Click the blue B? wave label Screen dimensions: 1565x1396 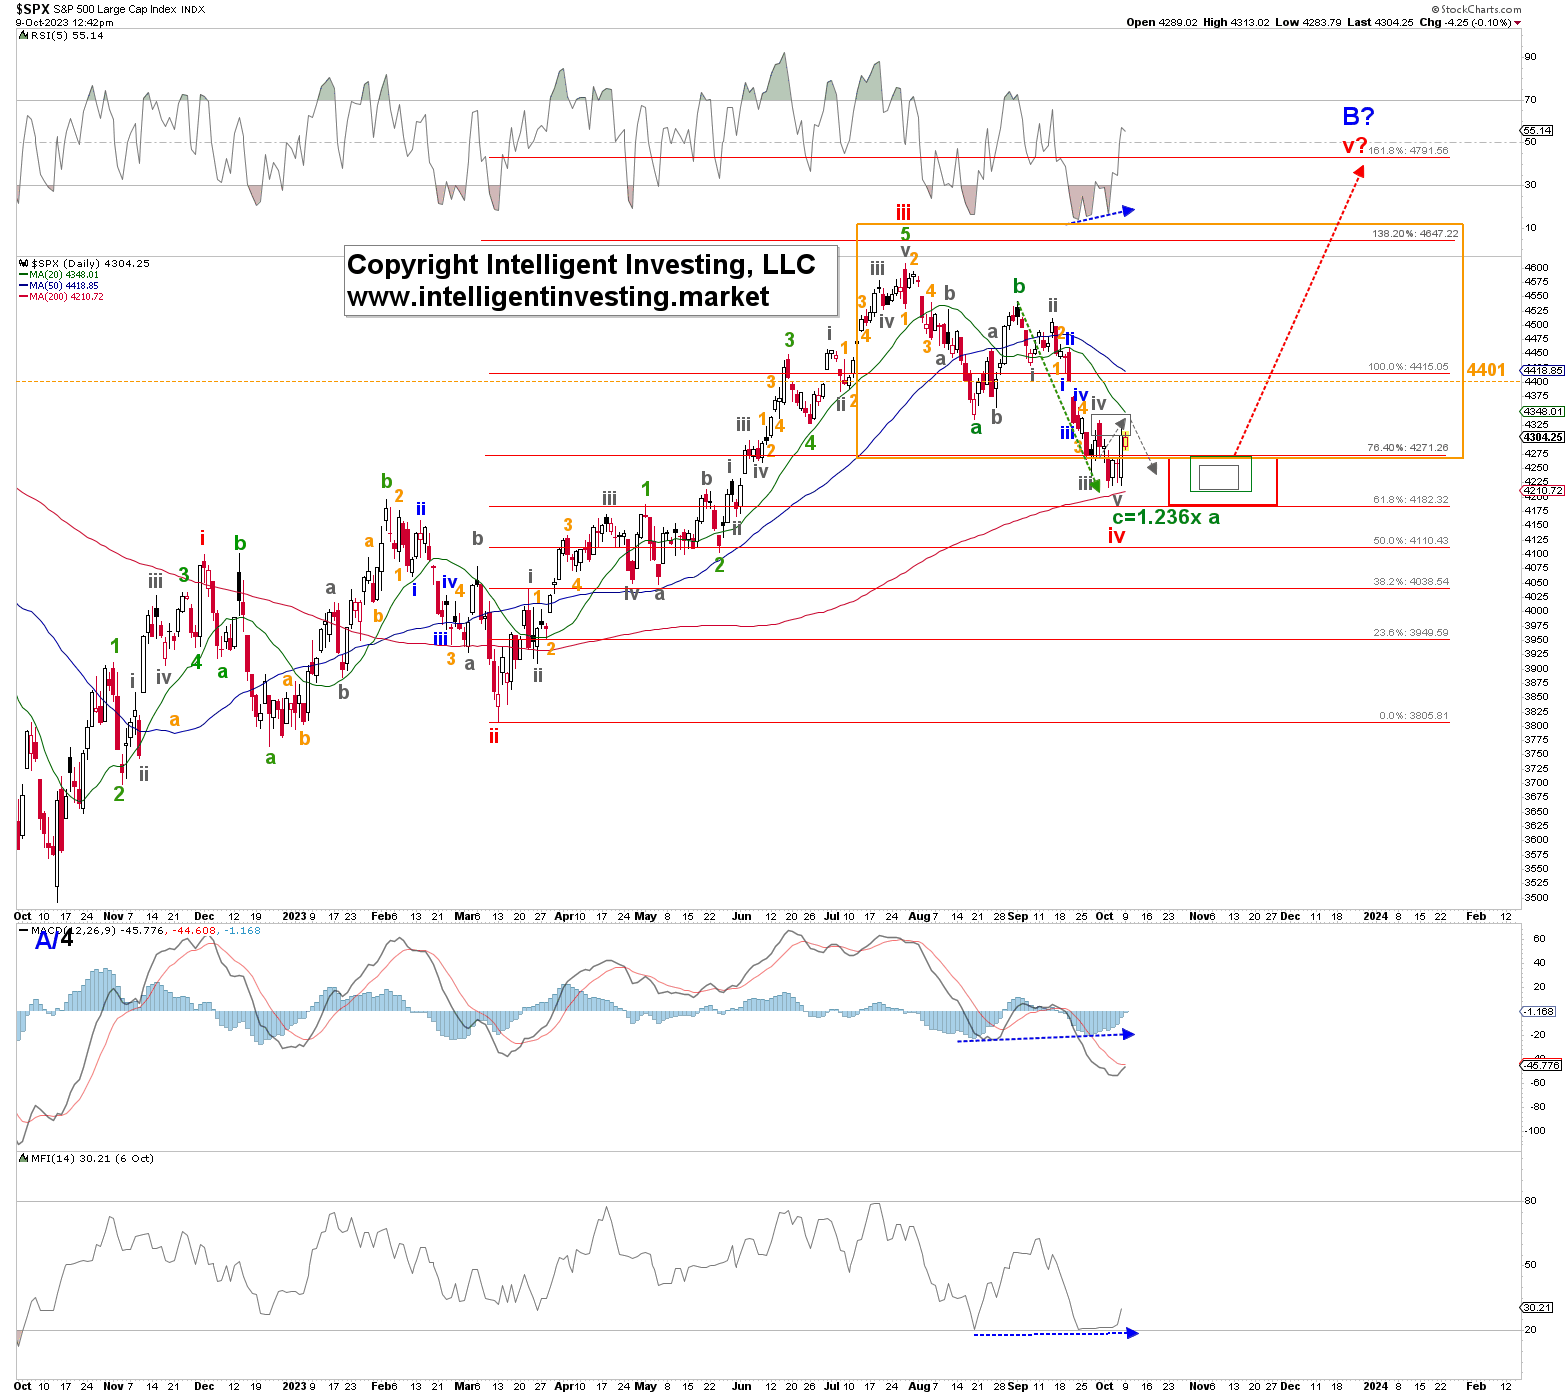1358,117
